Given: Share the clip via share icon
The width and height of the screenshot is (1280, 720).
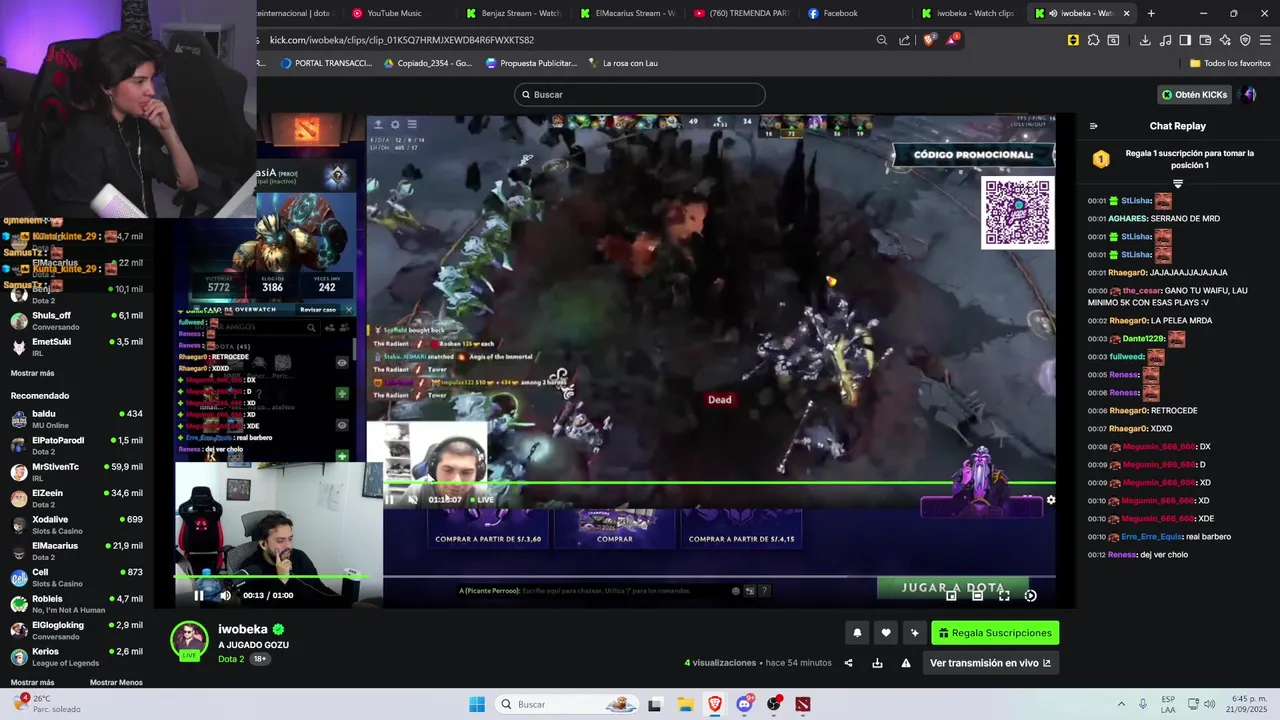Looking at the screenshot, I should pos(848,663).
